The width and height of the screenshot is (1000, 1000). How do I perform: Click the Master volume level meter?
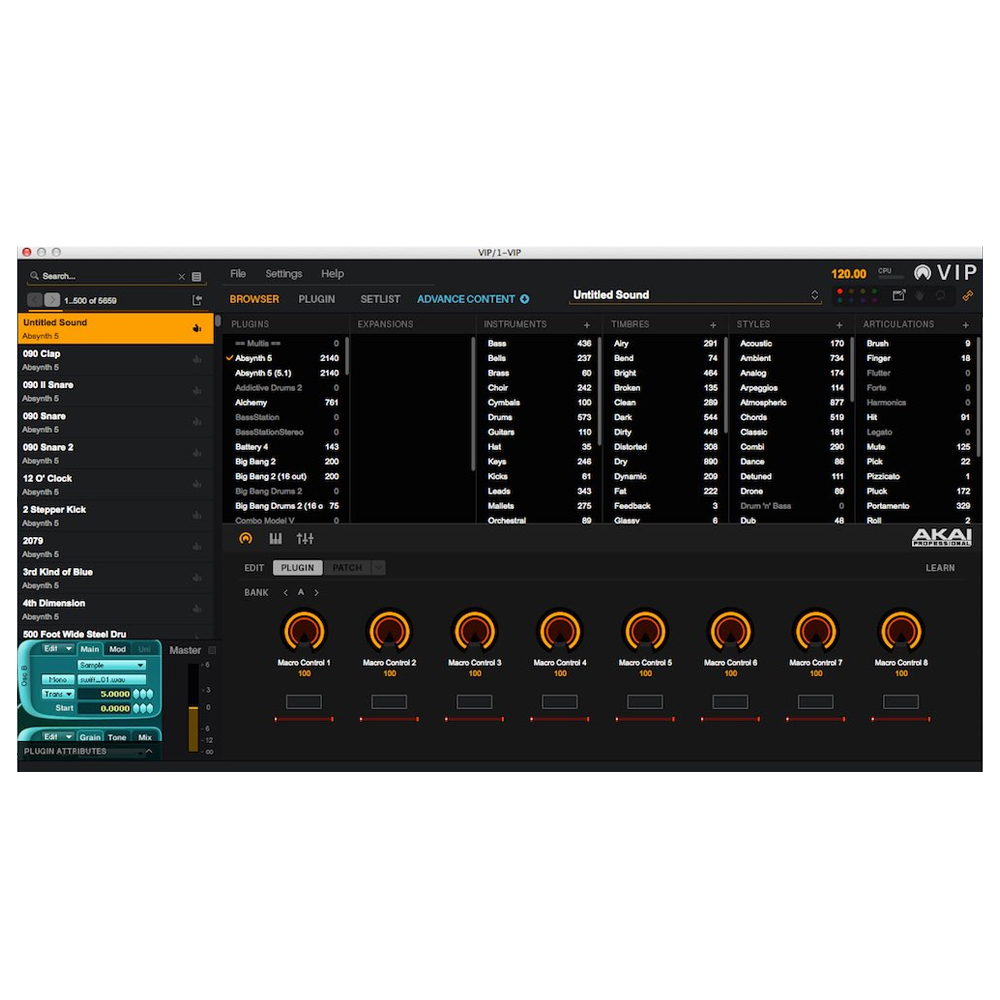pyautogui.click(x=193, y=708)
